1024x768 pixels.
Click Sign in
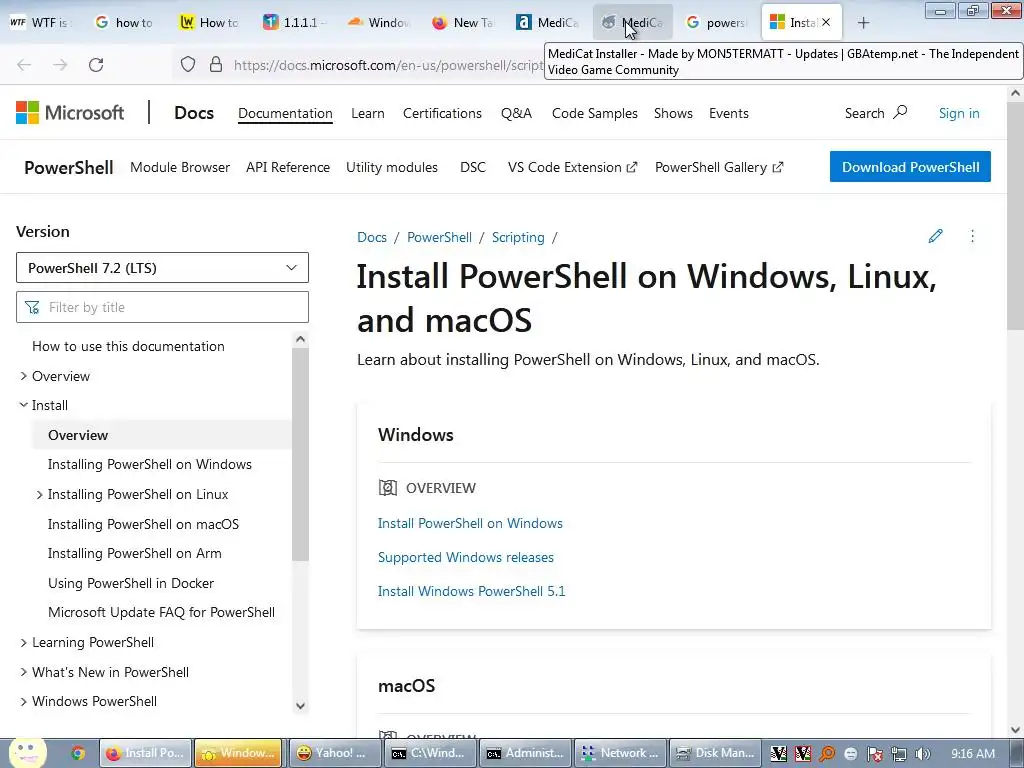[959, 113]
